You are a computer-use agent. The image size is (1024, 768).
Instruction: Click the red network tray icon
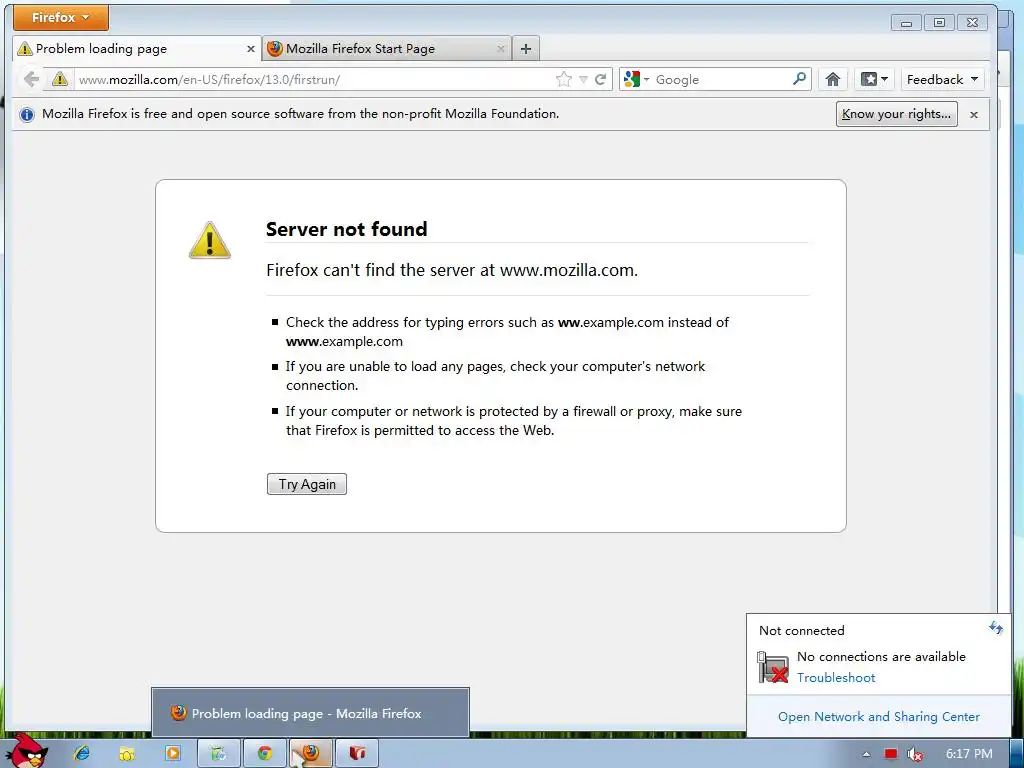point(891,754)
